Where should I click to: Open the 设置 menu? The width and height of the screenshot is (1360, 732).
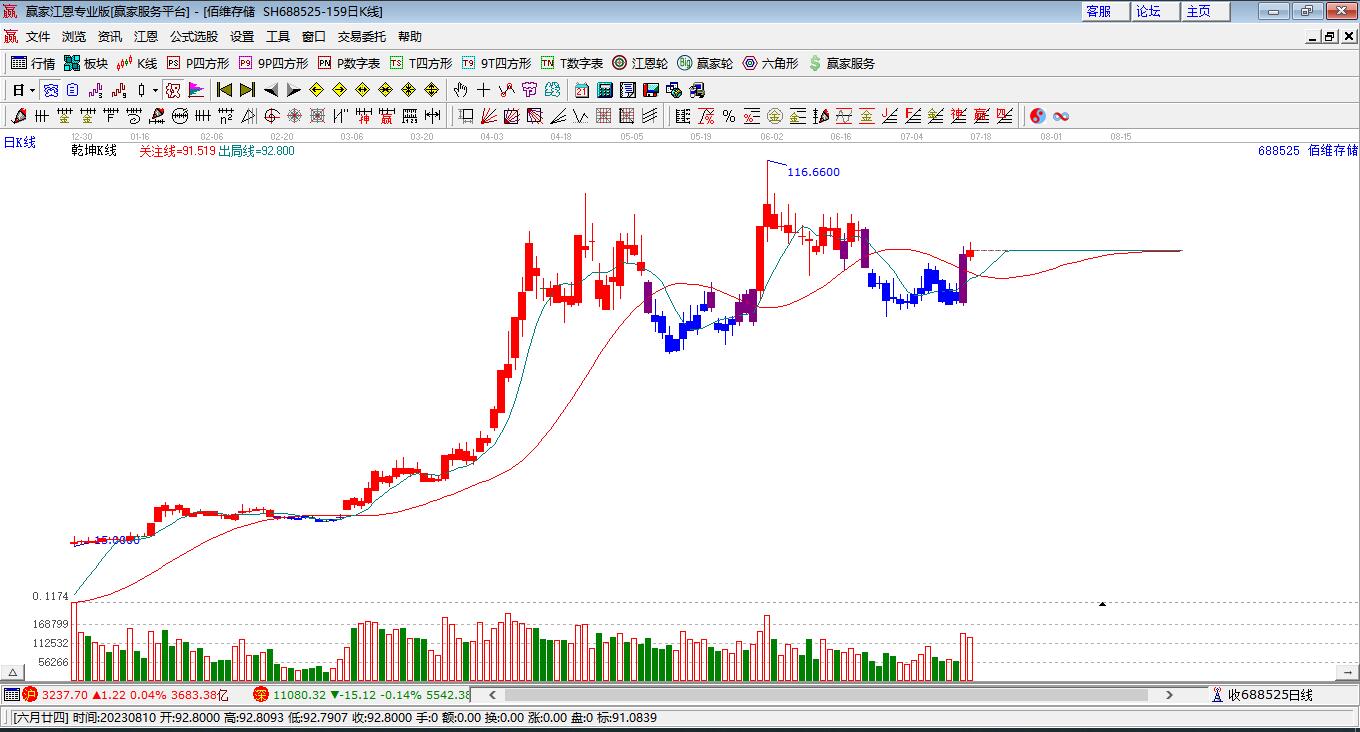pos(242,37)
